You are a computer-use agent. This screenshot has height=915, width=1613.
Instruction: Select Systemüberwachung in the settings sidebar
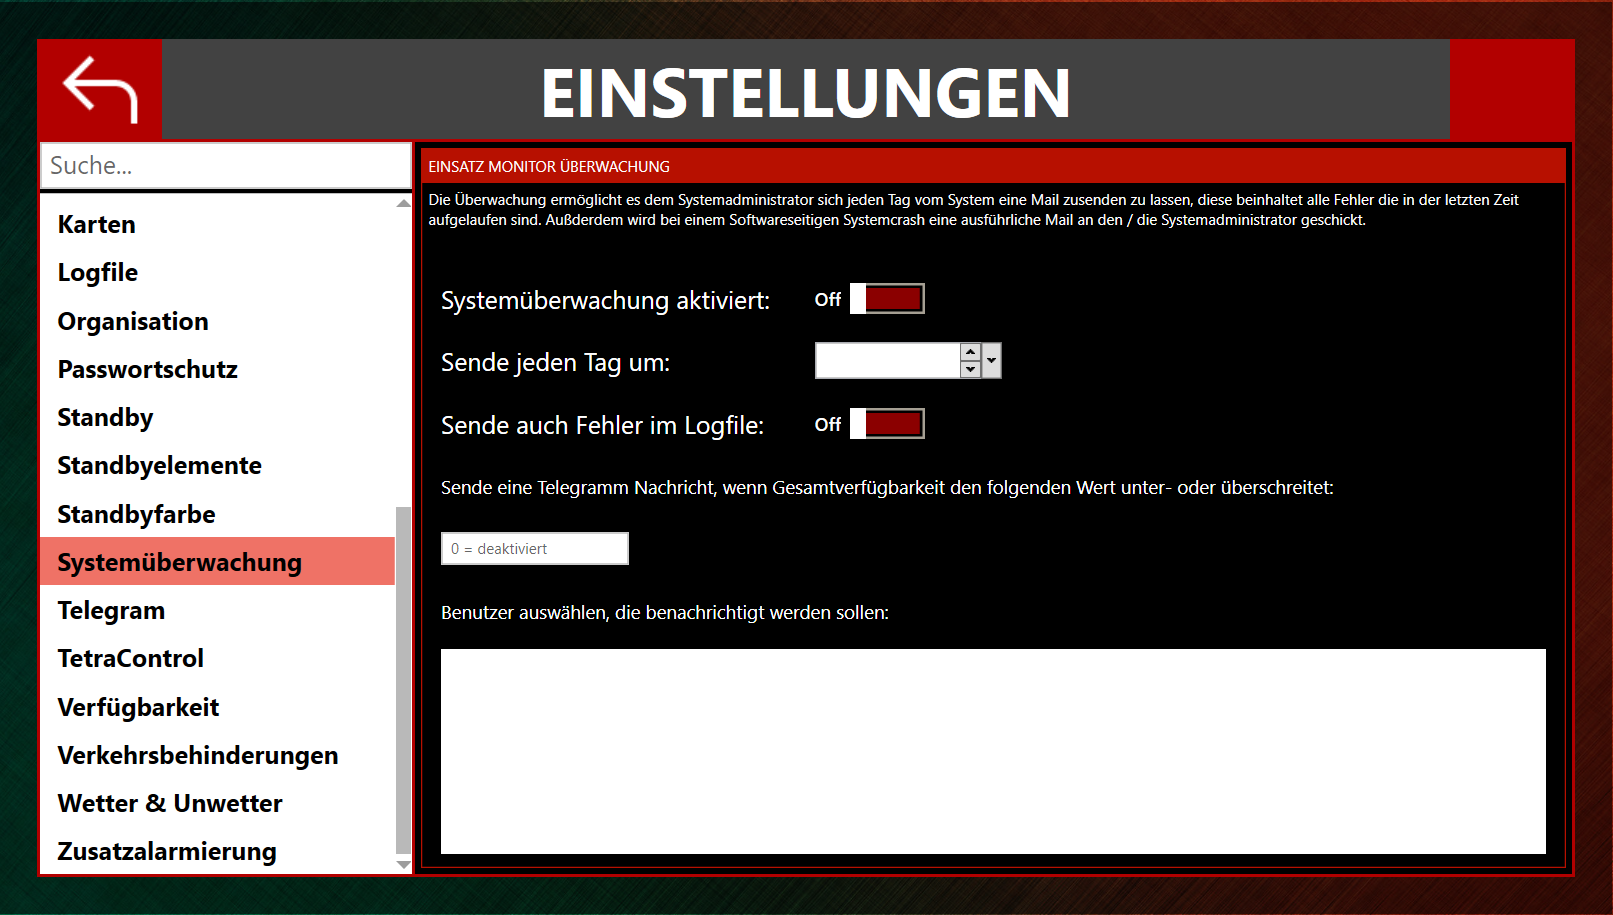[178, 562]
